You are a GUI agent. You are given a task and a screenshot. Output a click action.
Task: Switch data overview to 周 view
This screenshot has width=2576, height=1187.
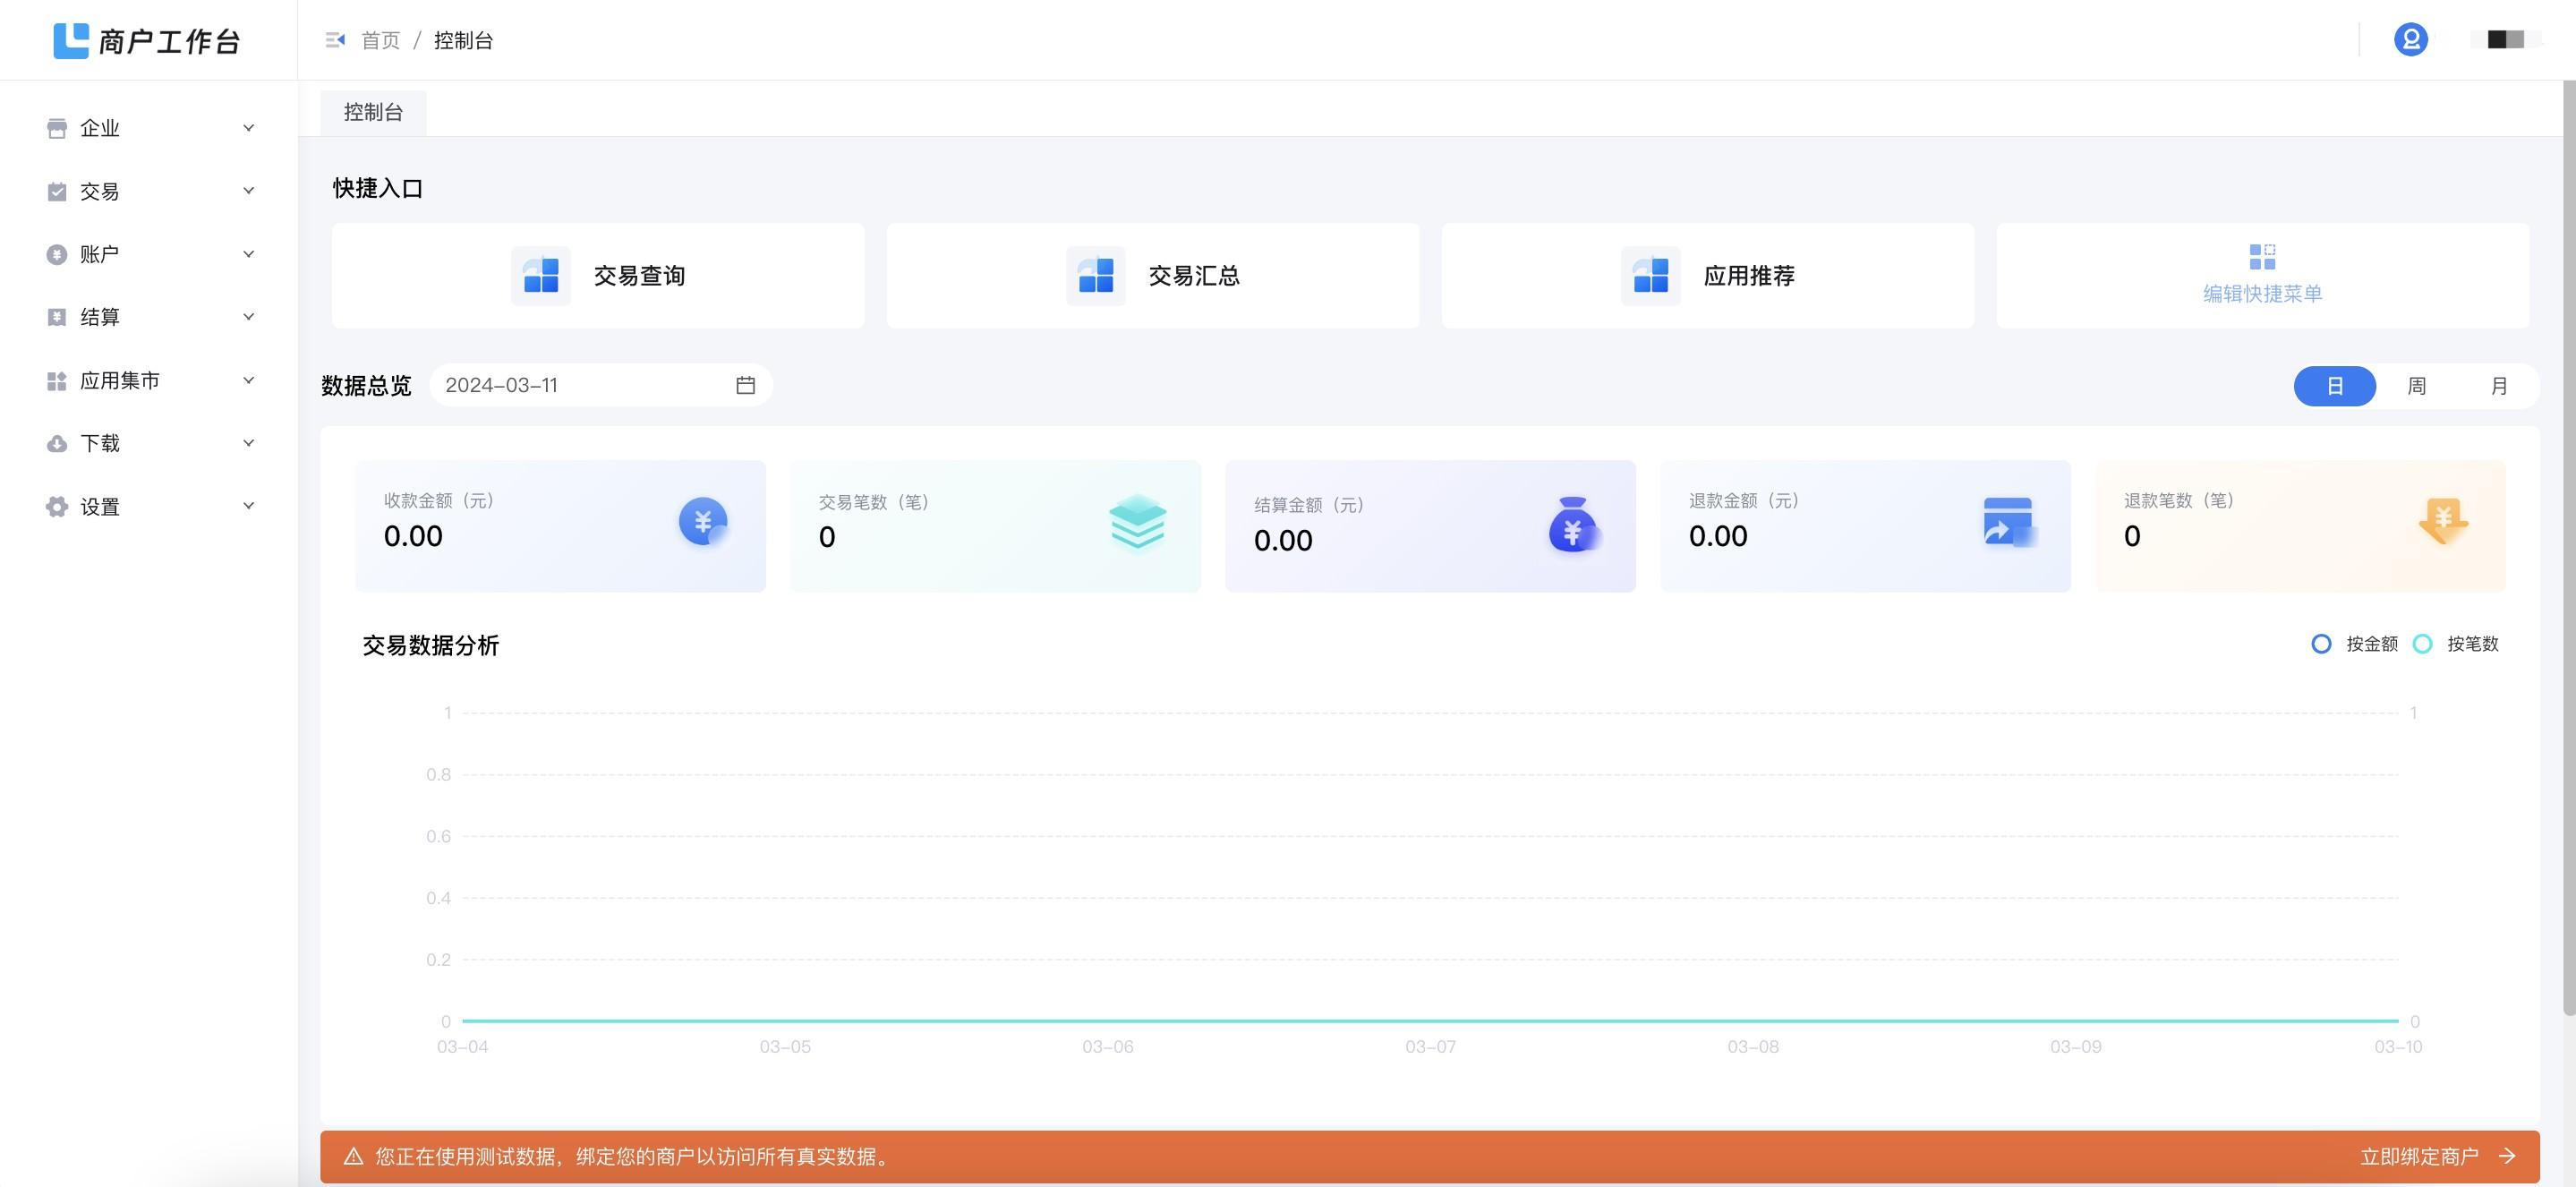2418,386
